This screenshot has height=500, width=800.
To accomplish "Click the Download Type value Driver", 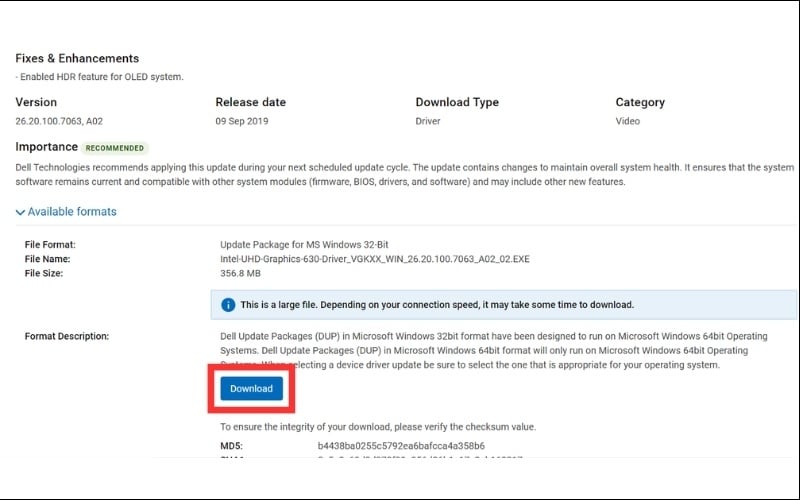I will [429, 120].
